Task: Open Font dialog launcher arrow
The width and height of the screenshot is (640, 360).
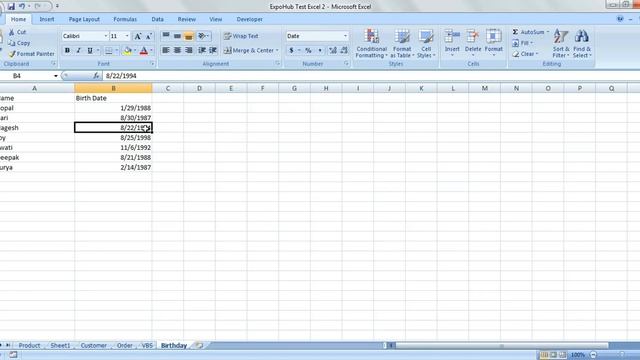Action: click(x=152, y=64)
